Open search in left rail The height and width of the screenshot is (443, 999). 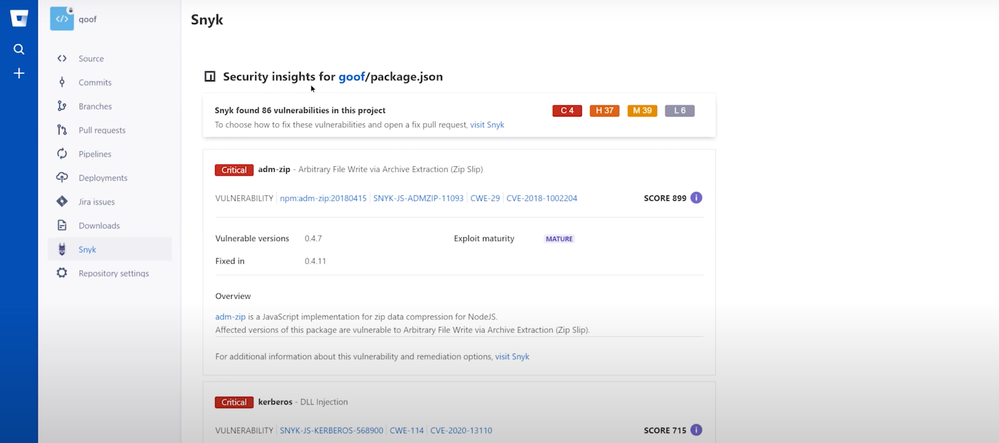pos(19,49)
